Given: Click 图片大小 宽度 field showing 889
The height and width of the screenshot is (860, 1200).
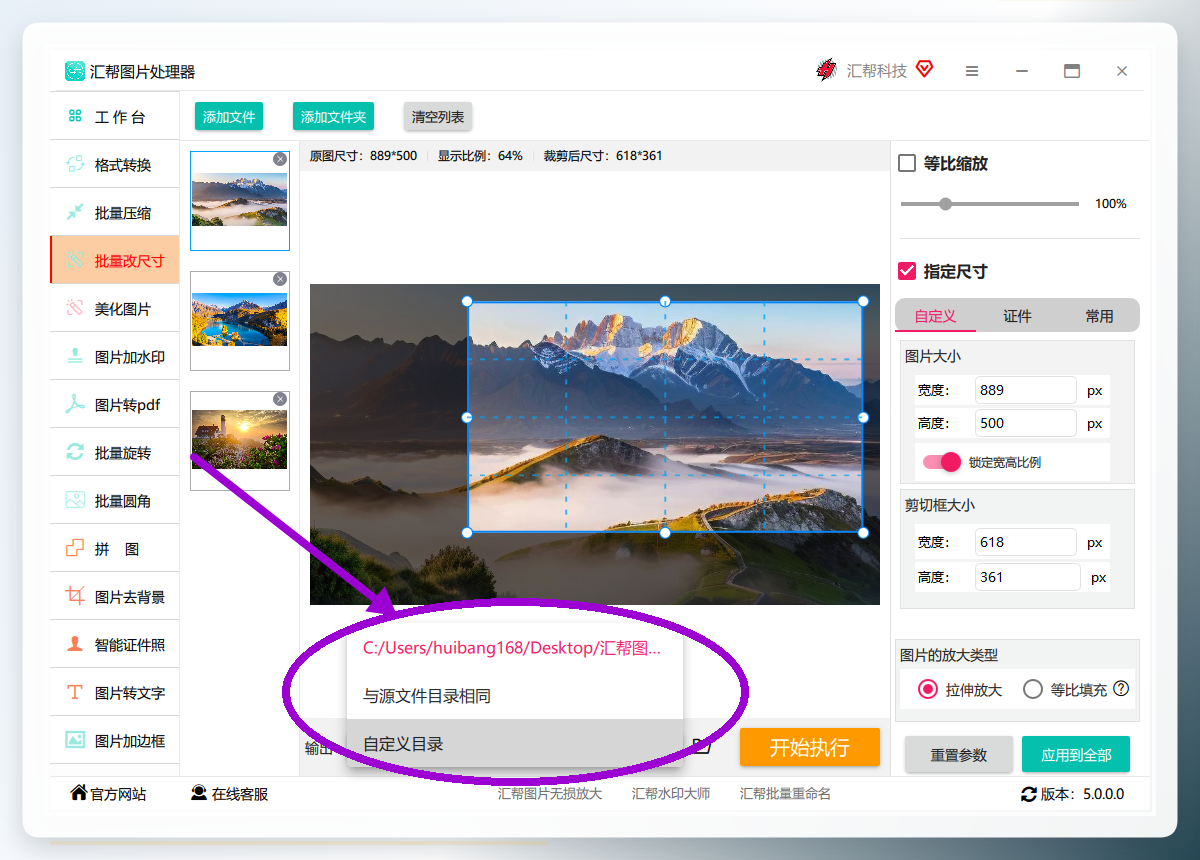Looking at the screenshot, I should (x=1026, y=390).
